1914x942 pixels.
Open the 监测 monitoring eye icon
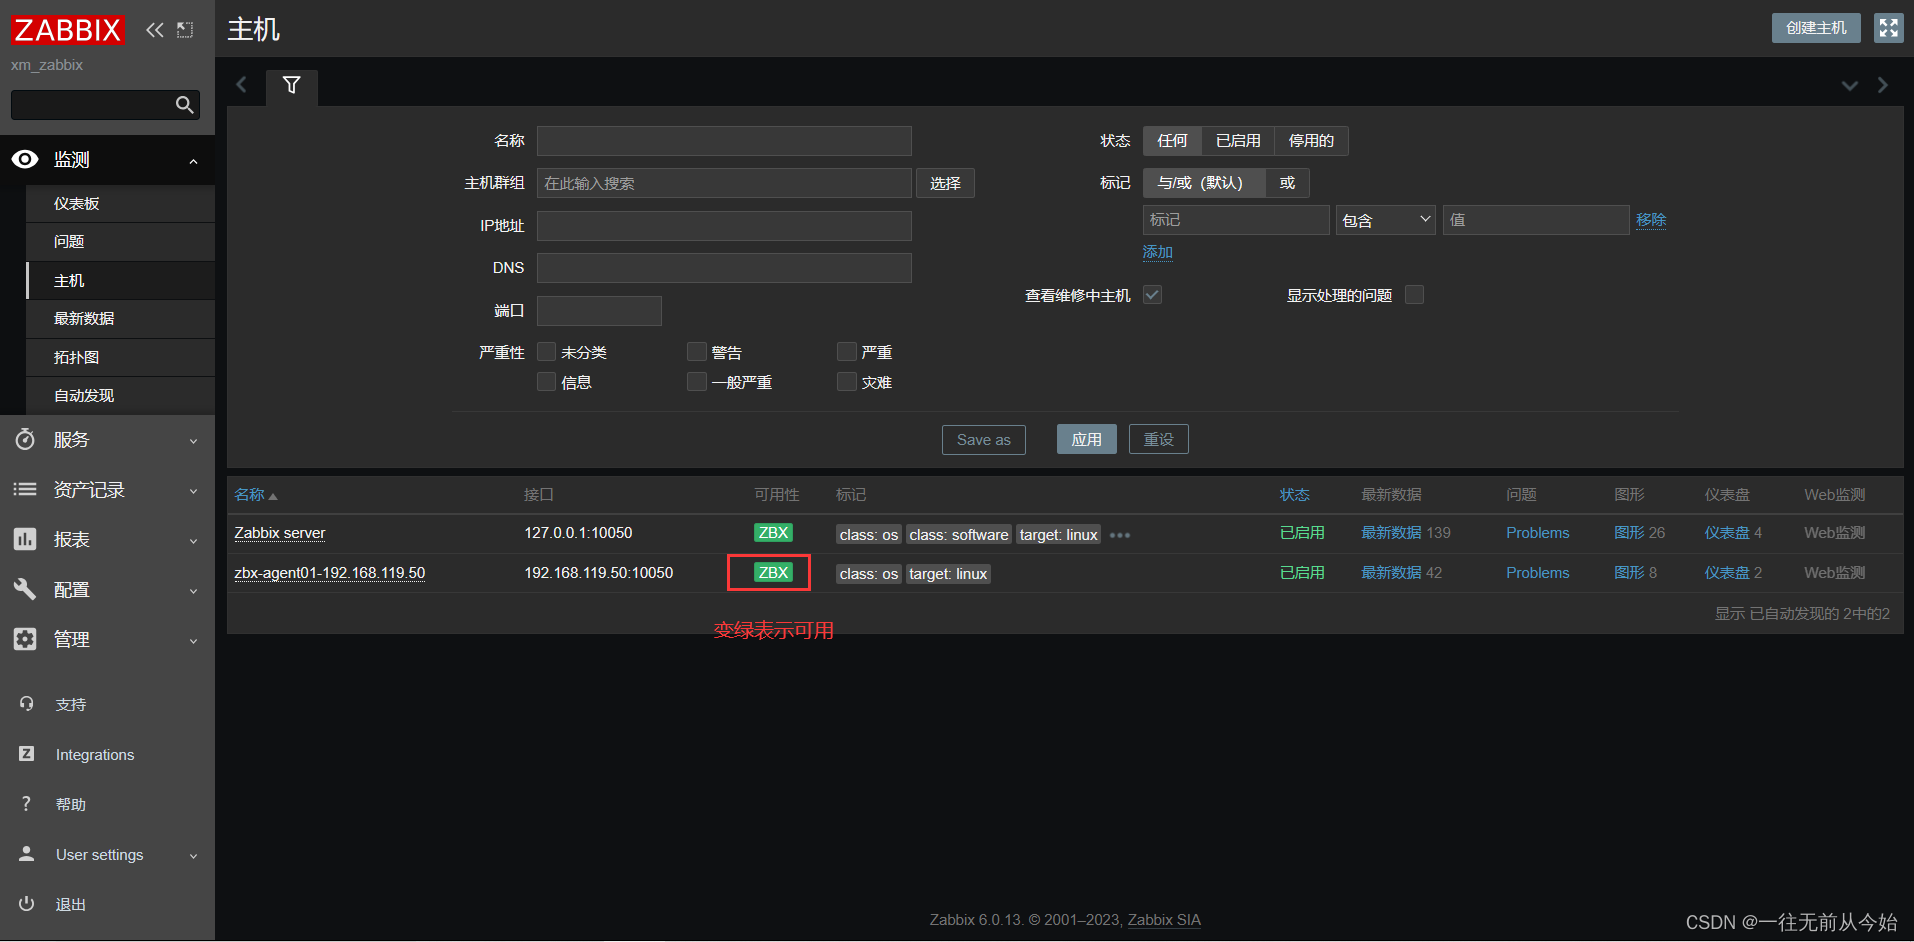(24, 159)
